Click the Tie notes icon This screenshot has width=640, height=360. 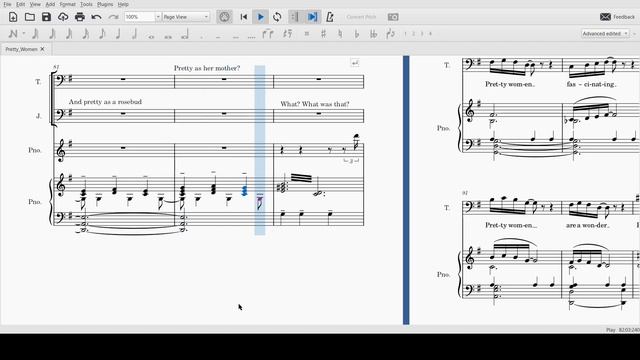click(268, 33)
